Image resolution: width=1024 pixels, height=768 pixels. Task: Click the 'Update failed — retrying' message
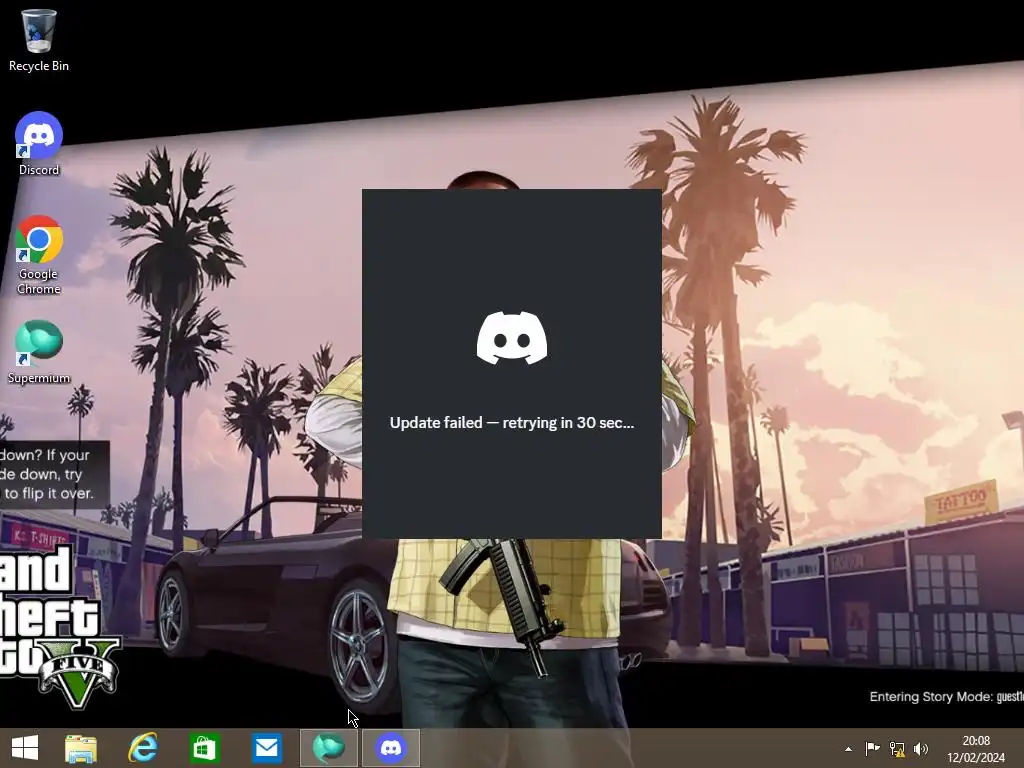click(512, 423)
